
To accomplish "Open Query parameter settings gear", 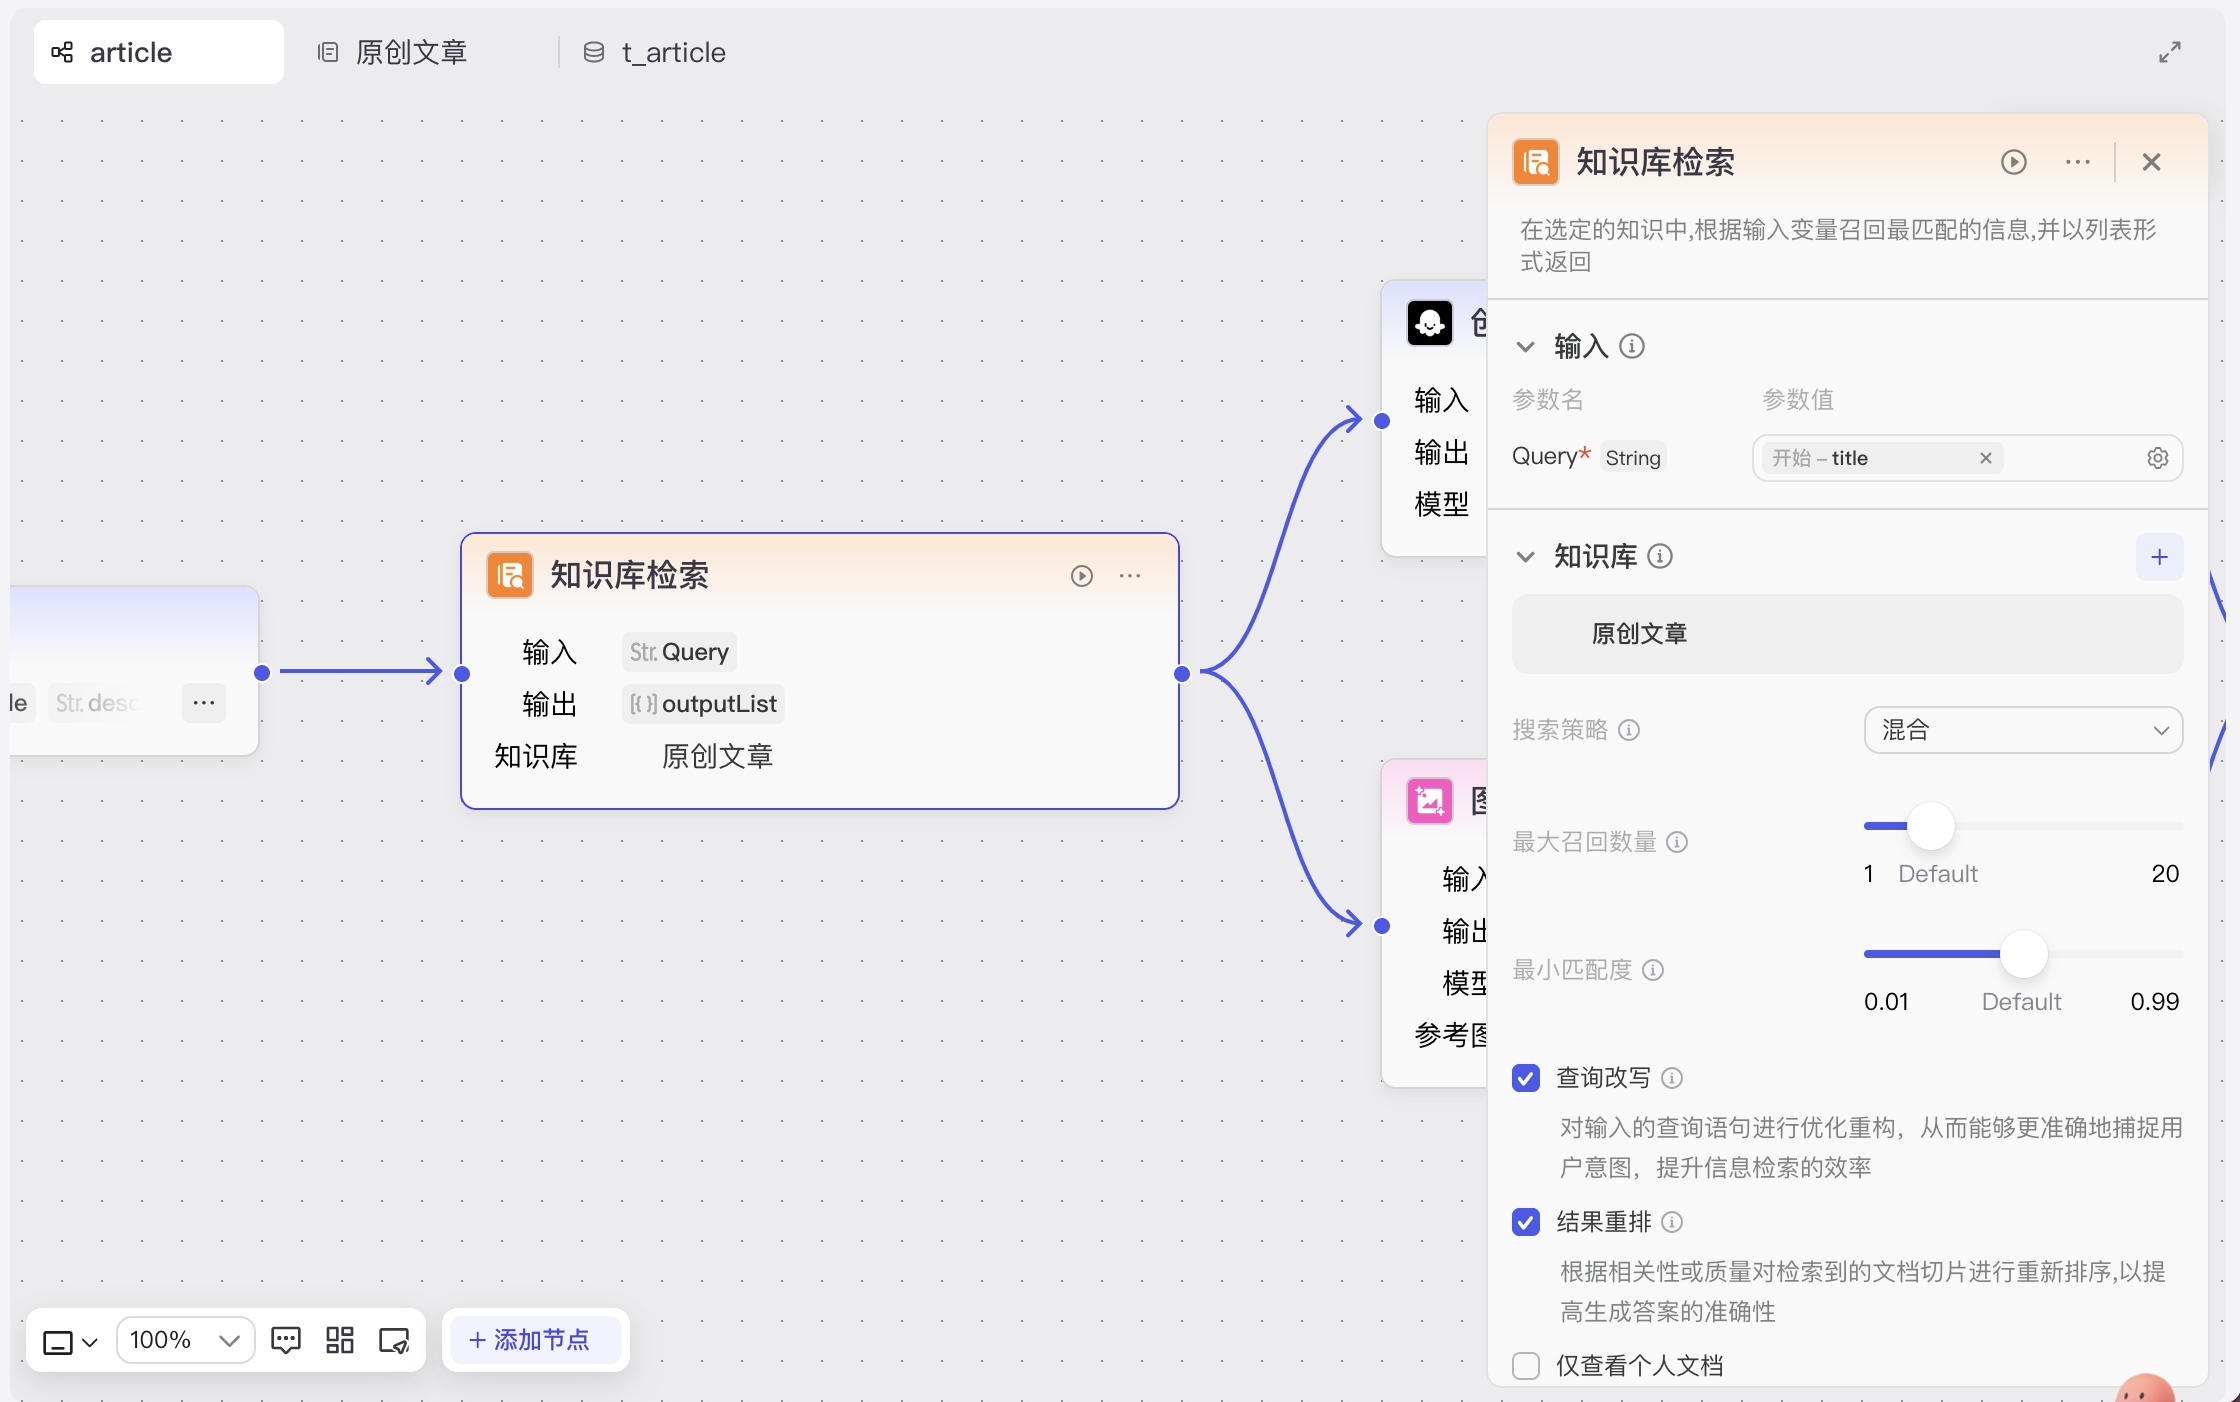I will tap(2157, 458).
